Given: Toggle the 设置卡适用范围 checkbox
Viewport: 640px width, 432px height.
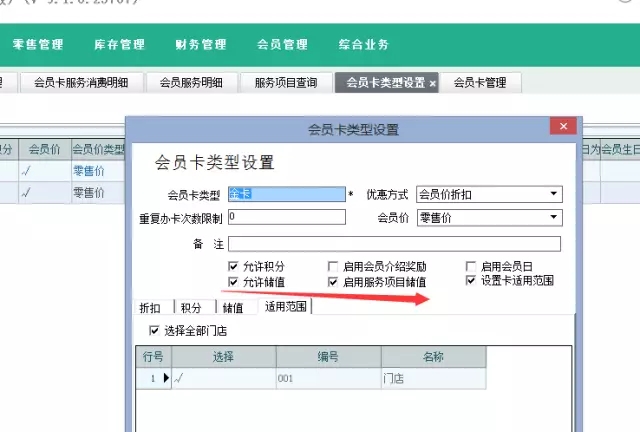Looking at the screenshot, I should (x=471, y=281).
